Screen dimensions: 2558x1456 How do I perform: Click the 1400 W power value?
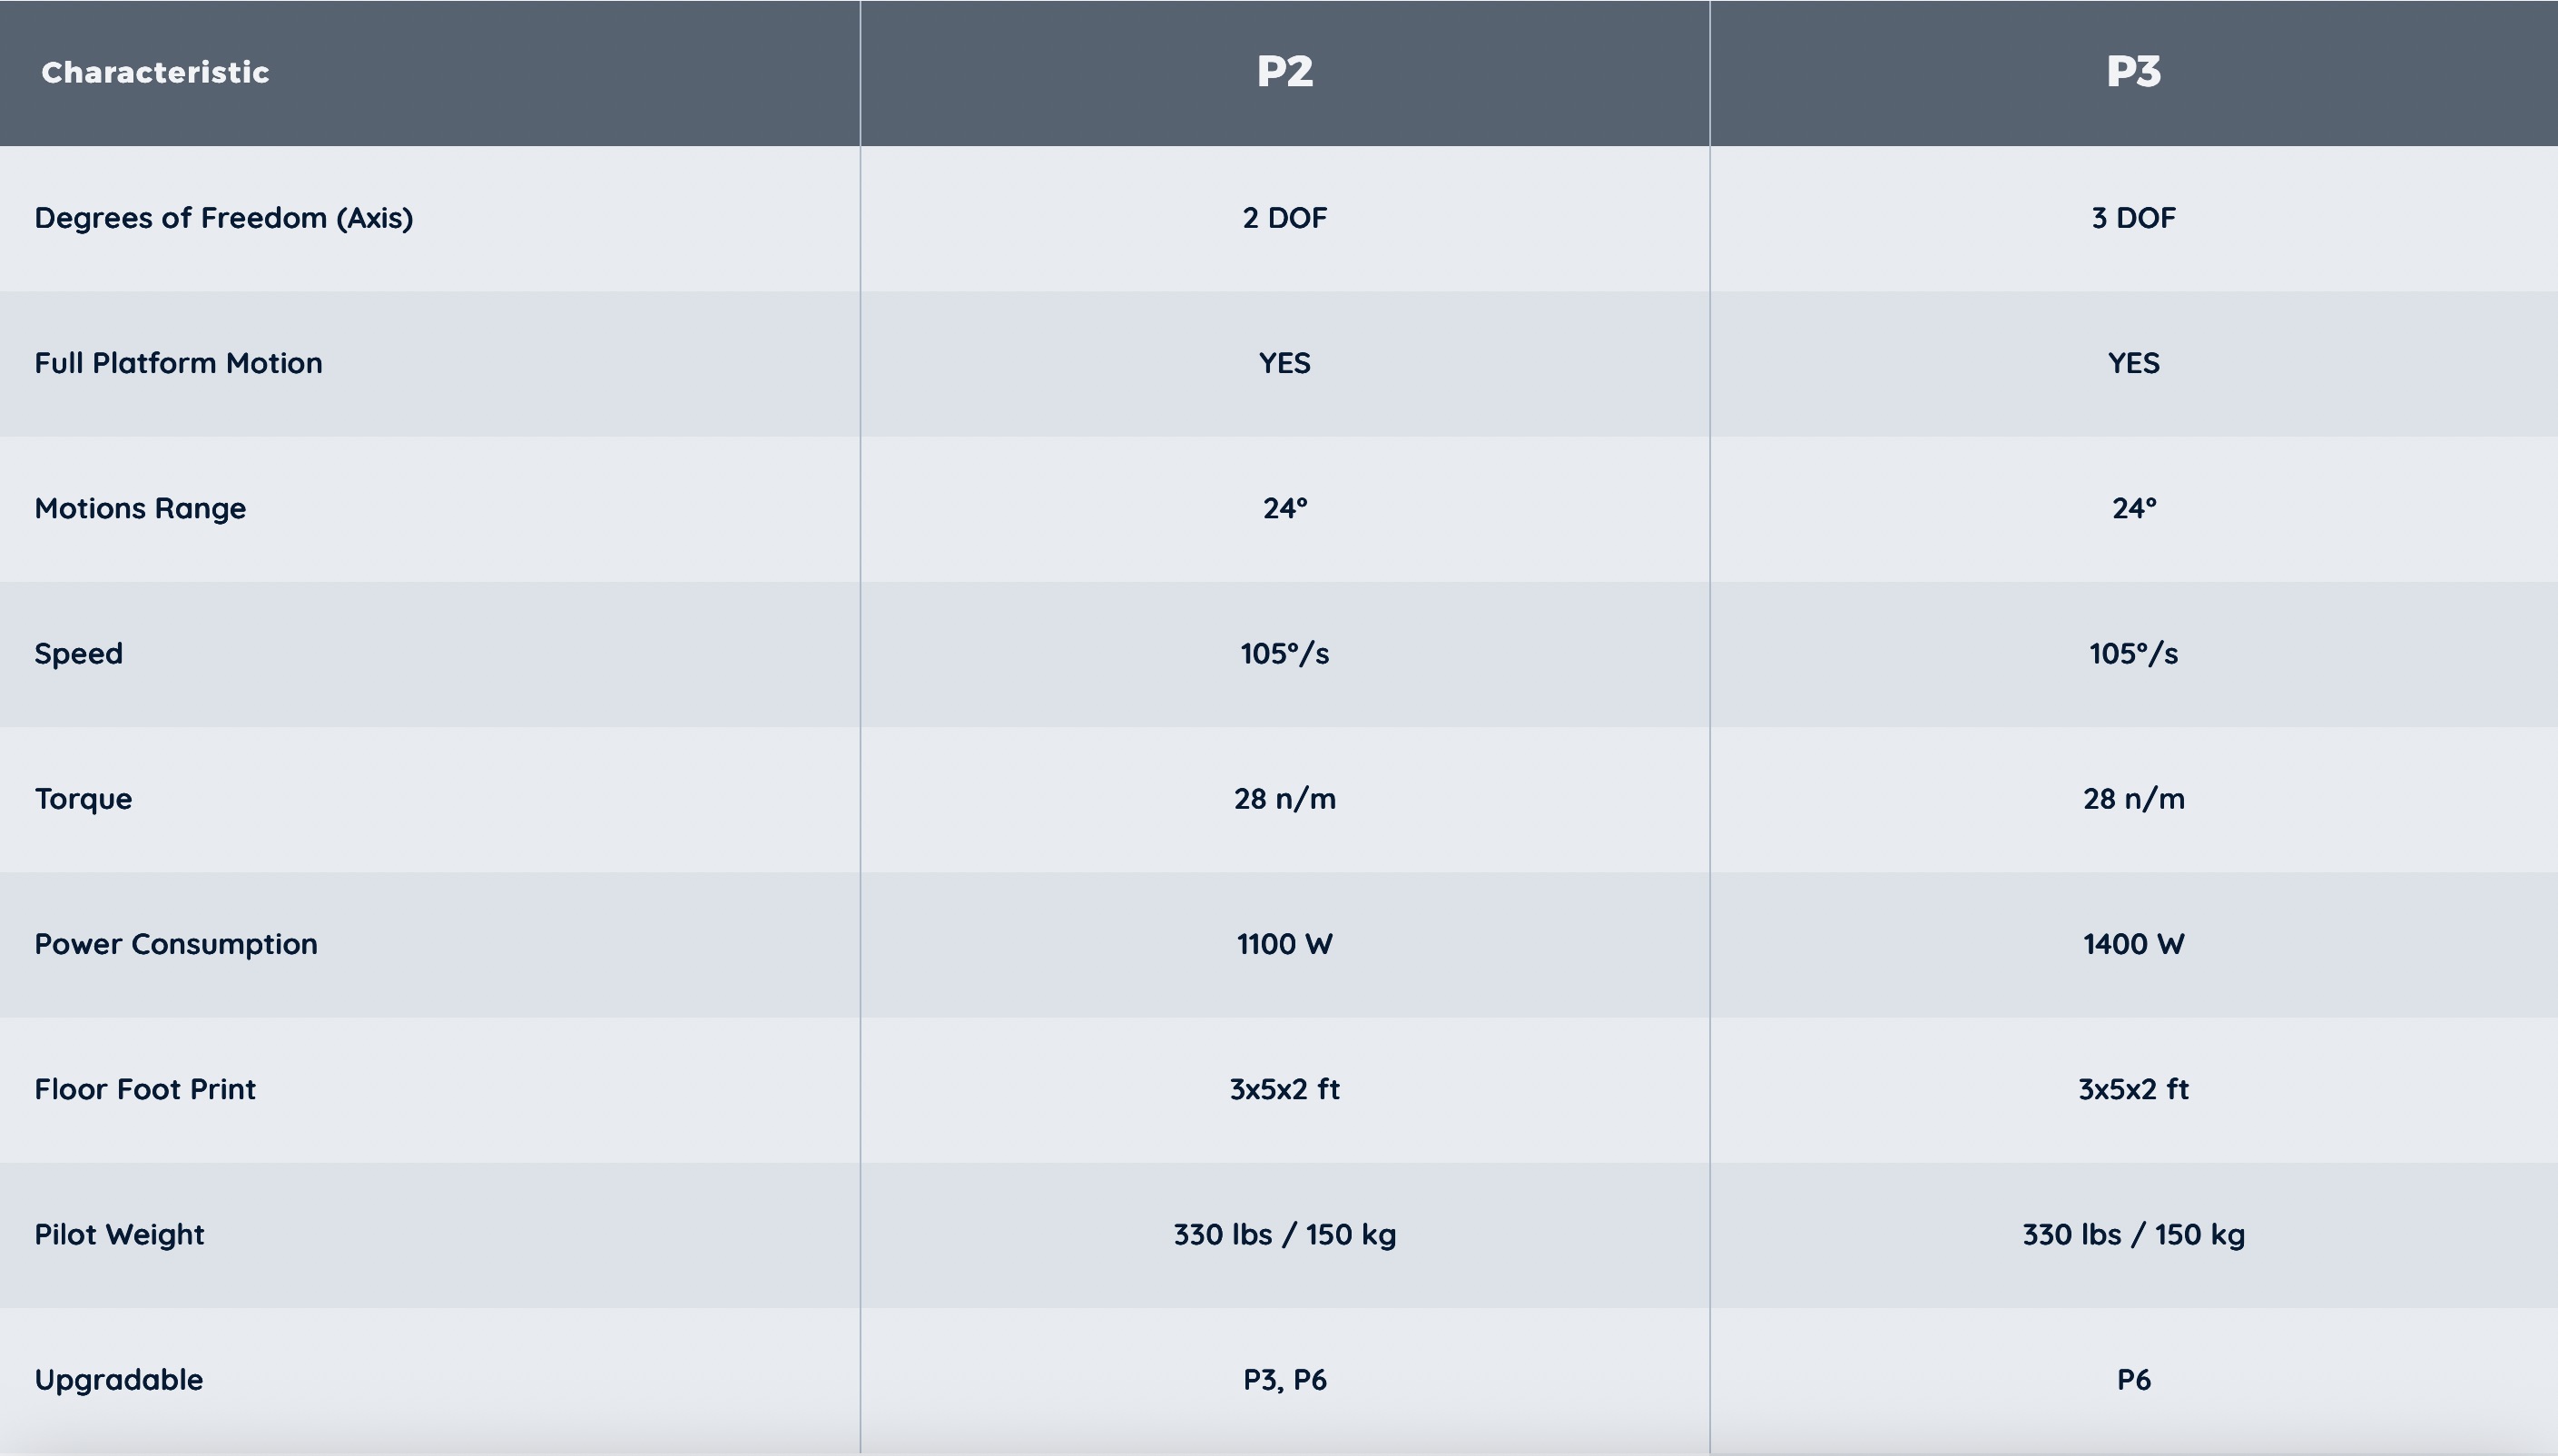(2133, 944)
